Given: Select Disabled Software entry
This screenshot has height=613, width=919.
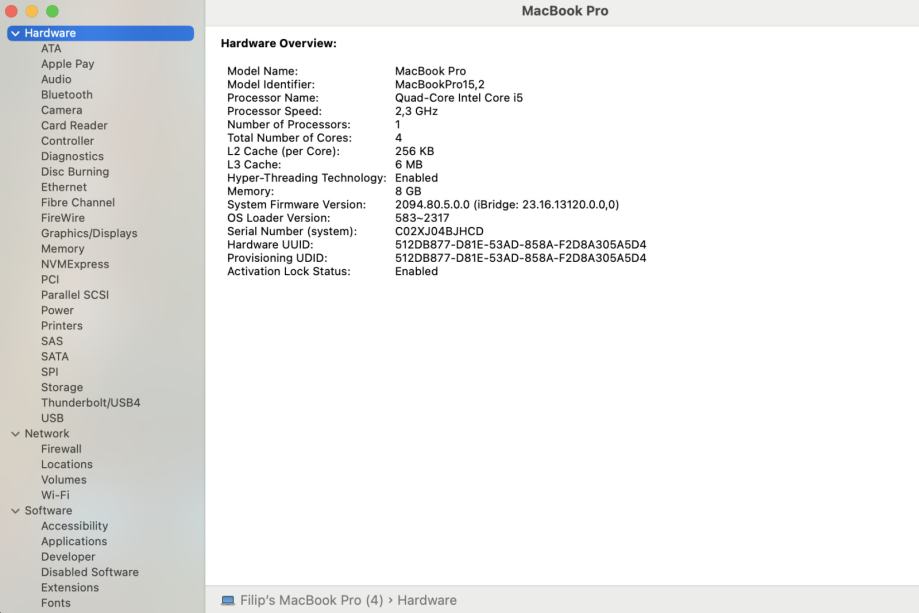Looking at the screenshot, I should point(90,572).
